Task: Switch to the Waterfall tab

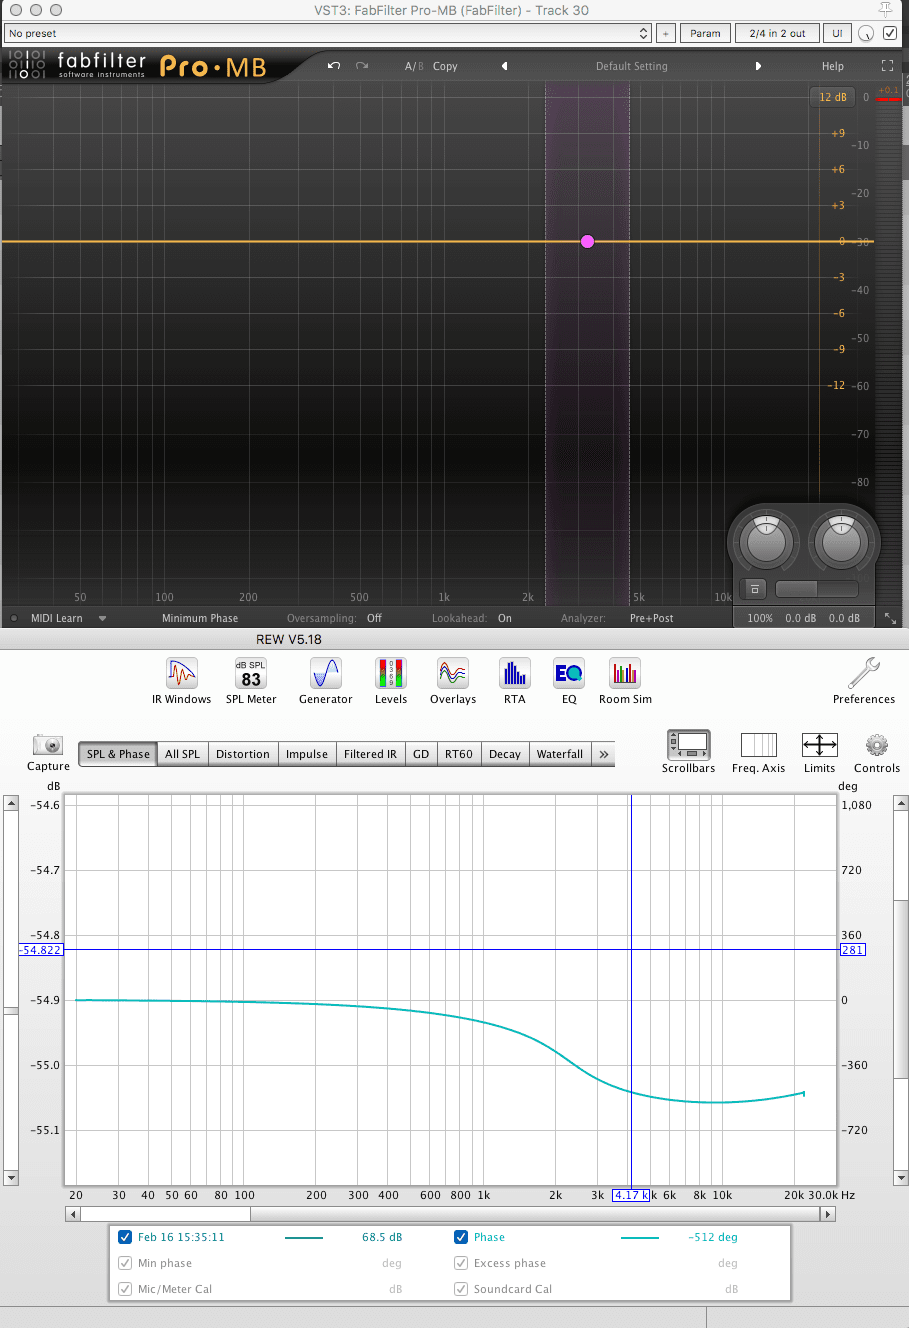Action: point(559,754)
